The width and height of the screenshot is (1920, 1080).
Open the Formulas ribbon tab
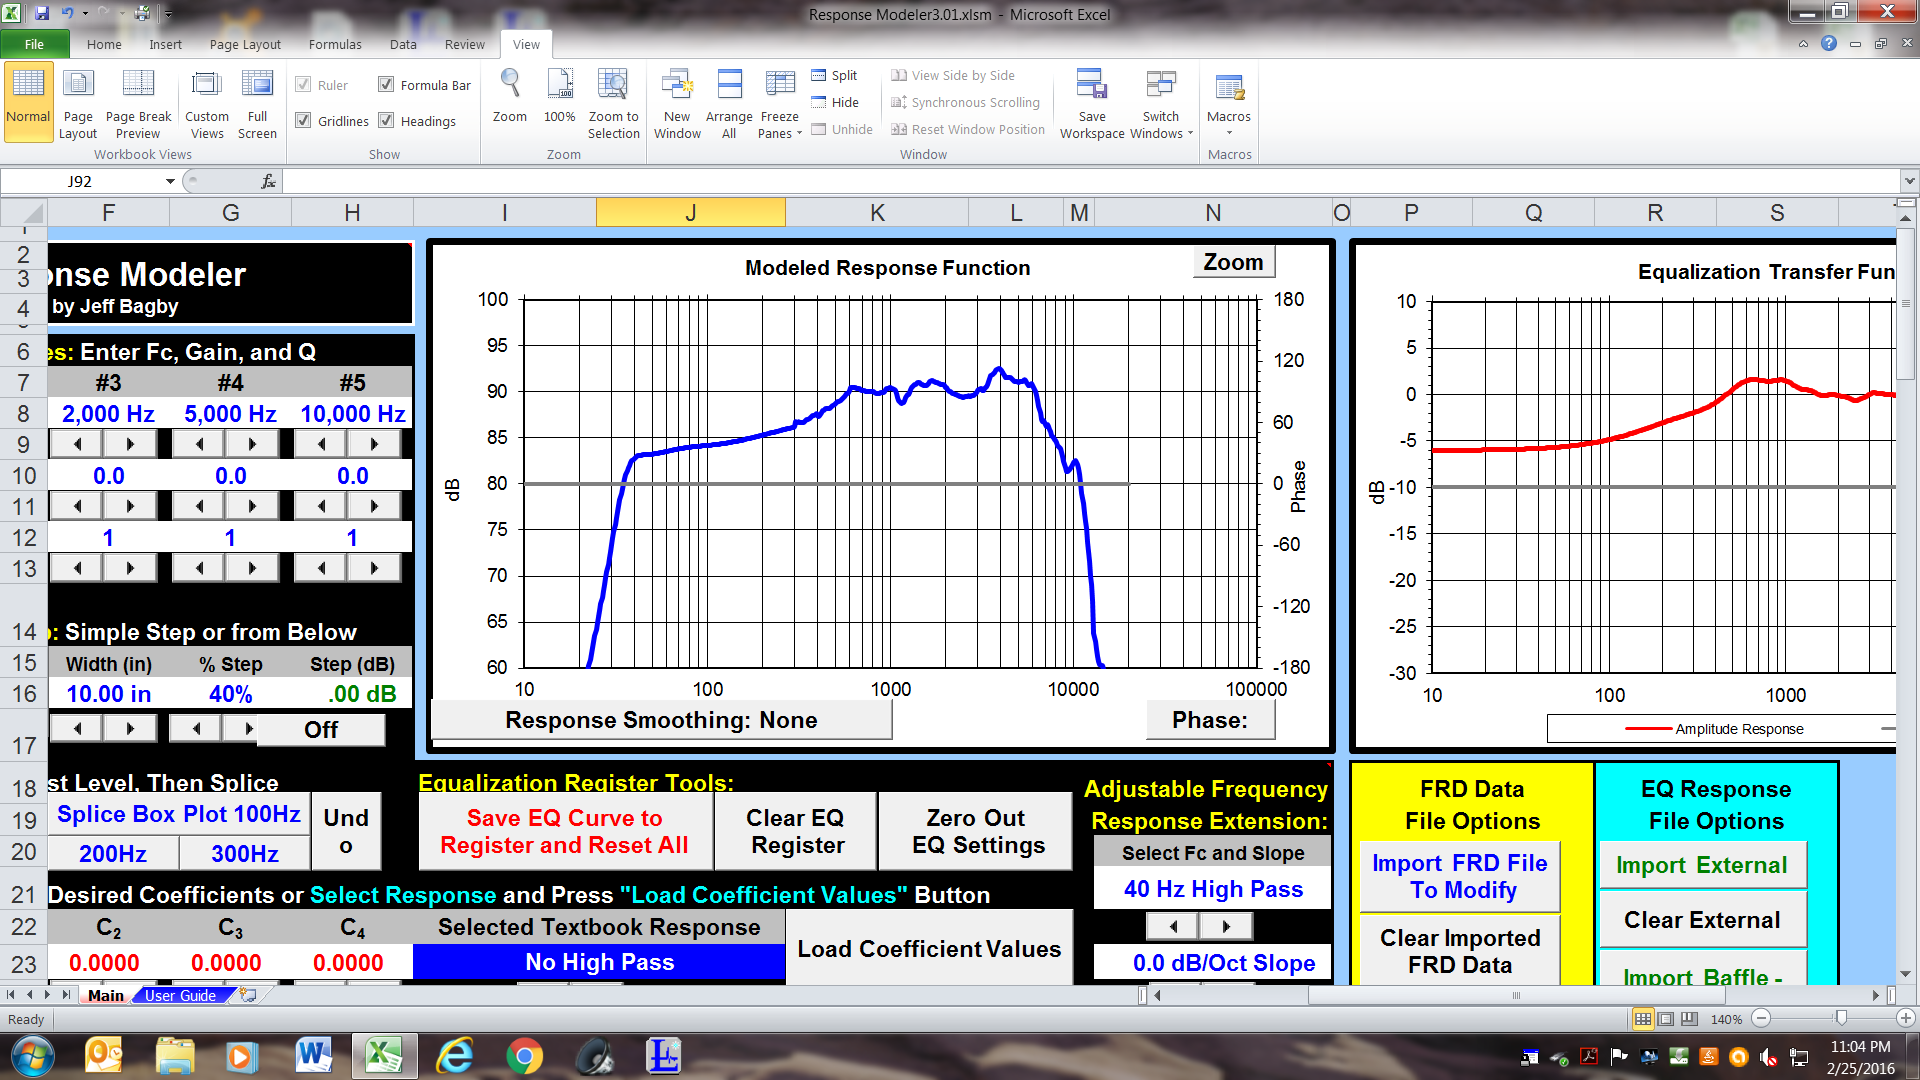(x=335, y=44)
